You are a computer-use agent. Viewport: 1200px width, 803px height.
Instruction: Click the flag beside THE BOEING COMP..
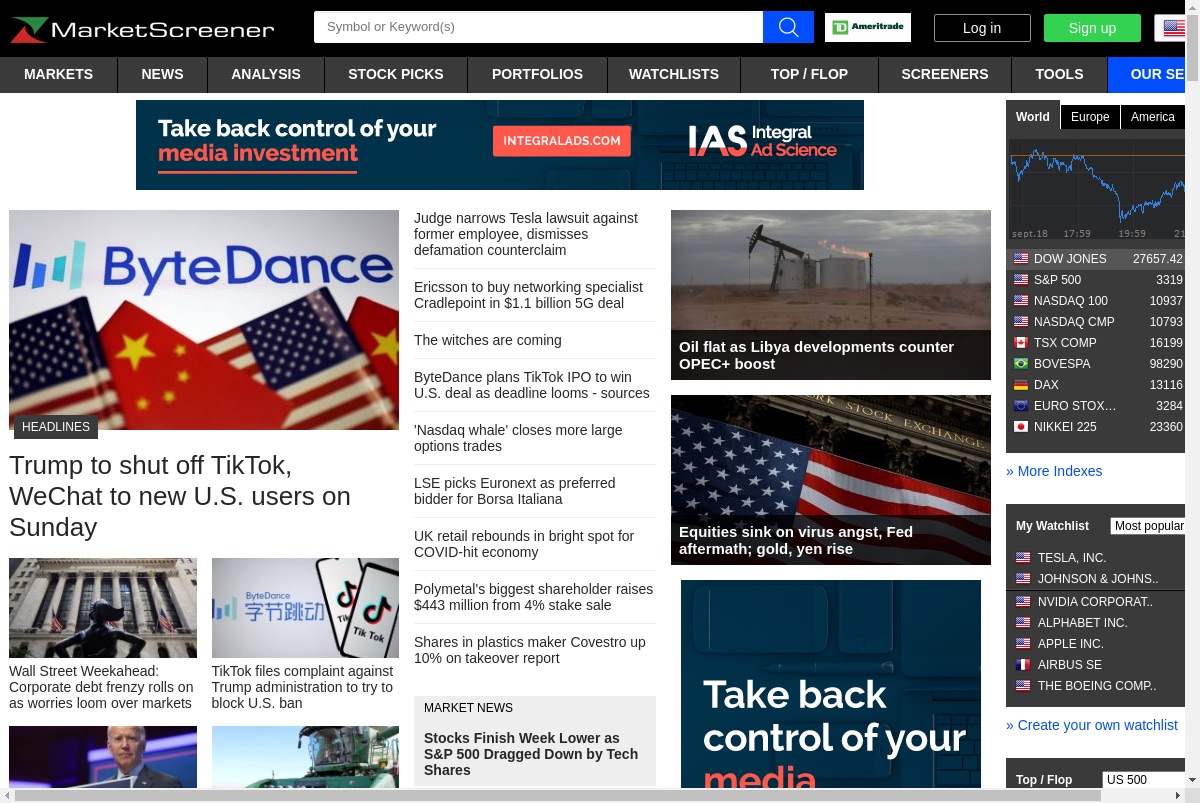click(1023, 686)
